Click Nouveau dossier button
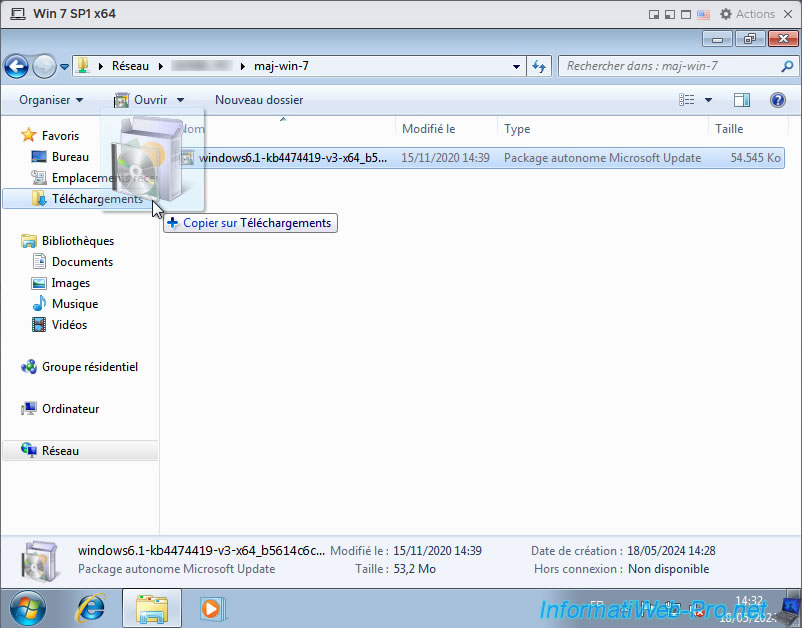Viewport: 802px width, 628px height. (259, 100)
